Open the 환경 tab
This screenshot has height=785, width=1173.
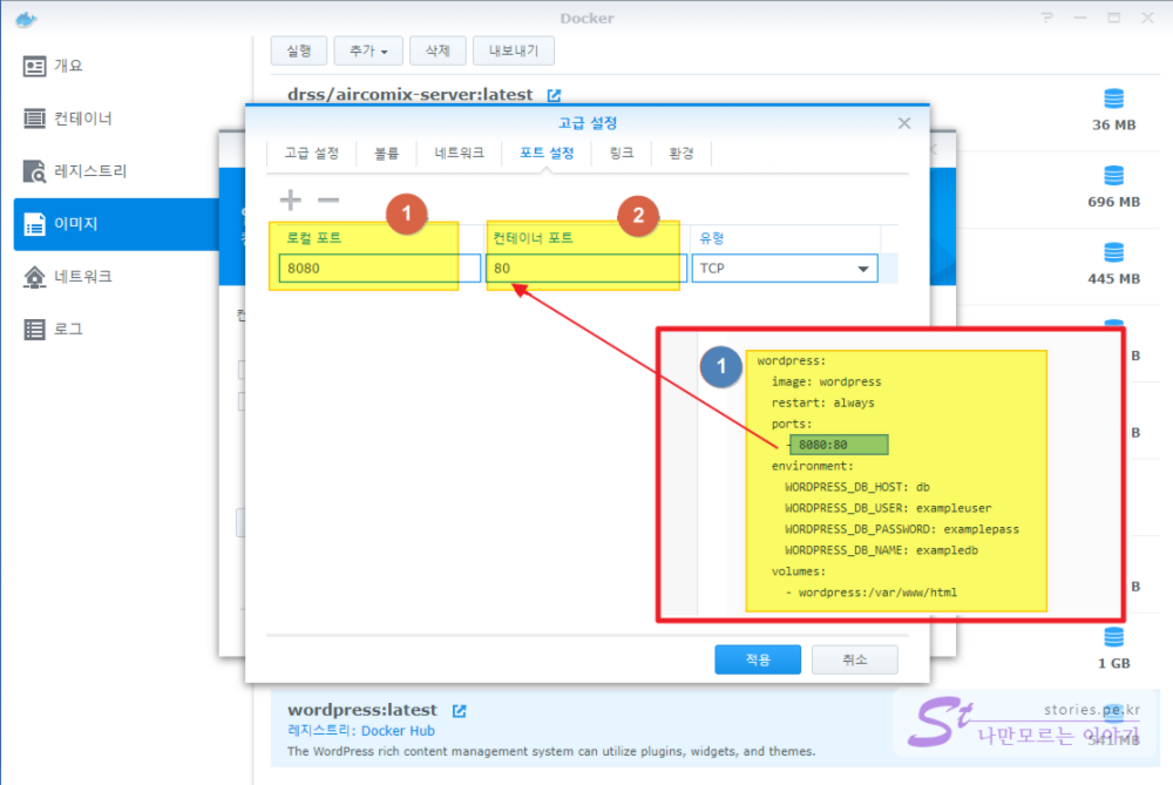point(681,153)
